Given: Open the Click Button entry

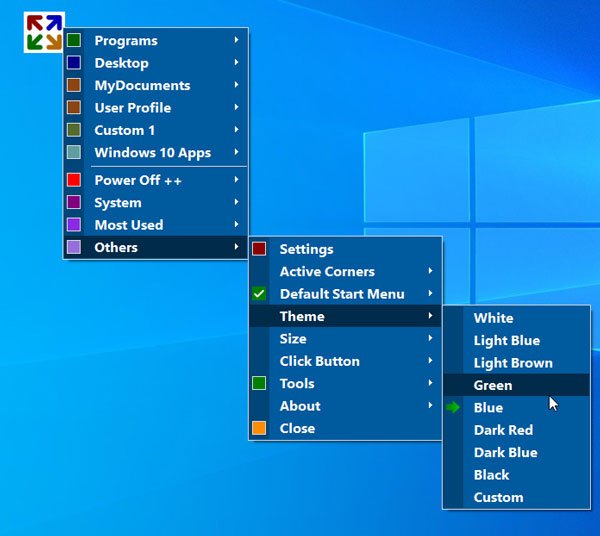Looking at the screenshot, I should coord(345,361).
